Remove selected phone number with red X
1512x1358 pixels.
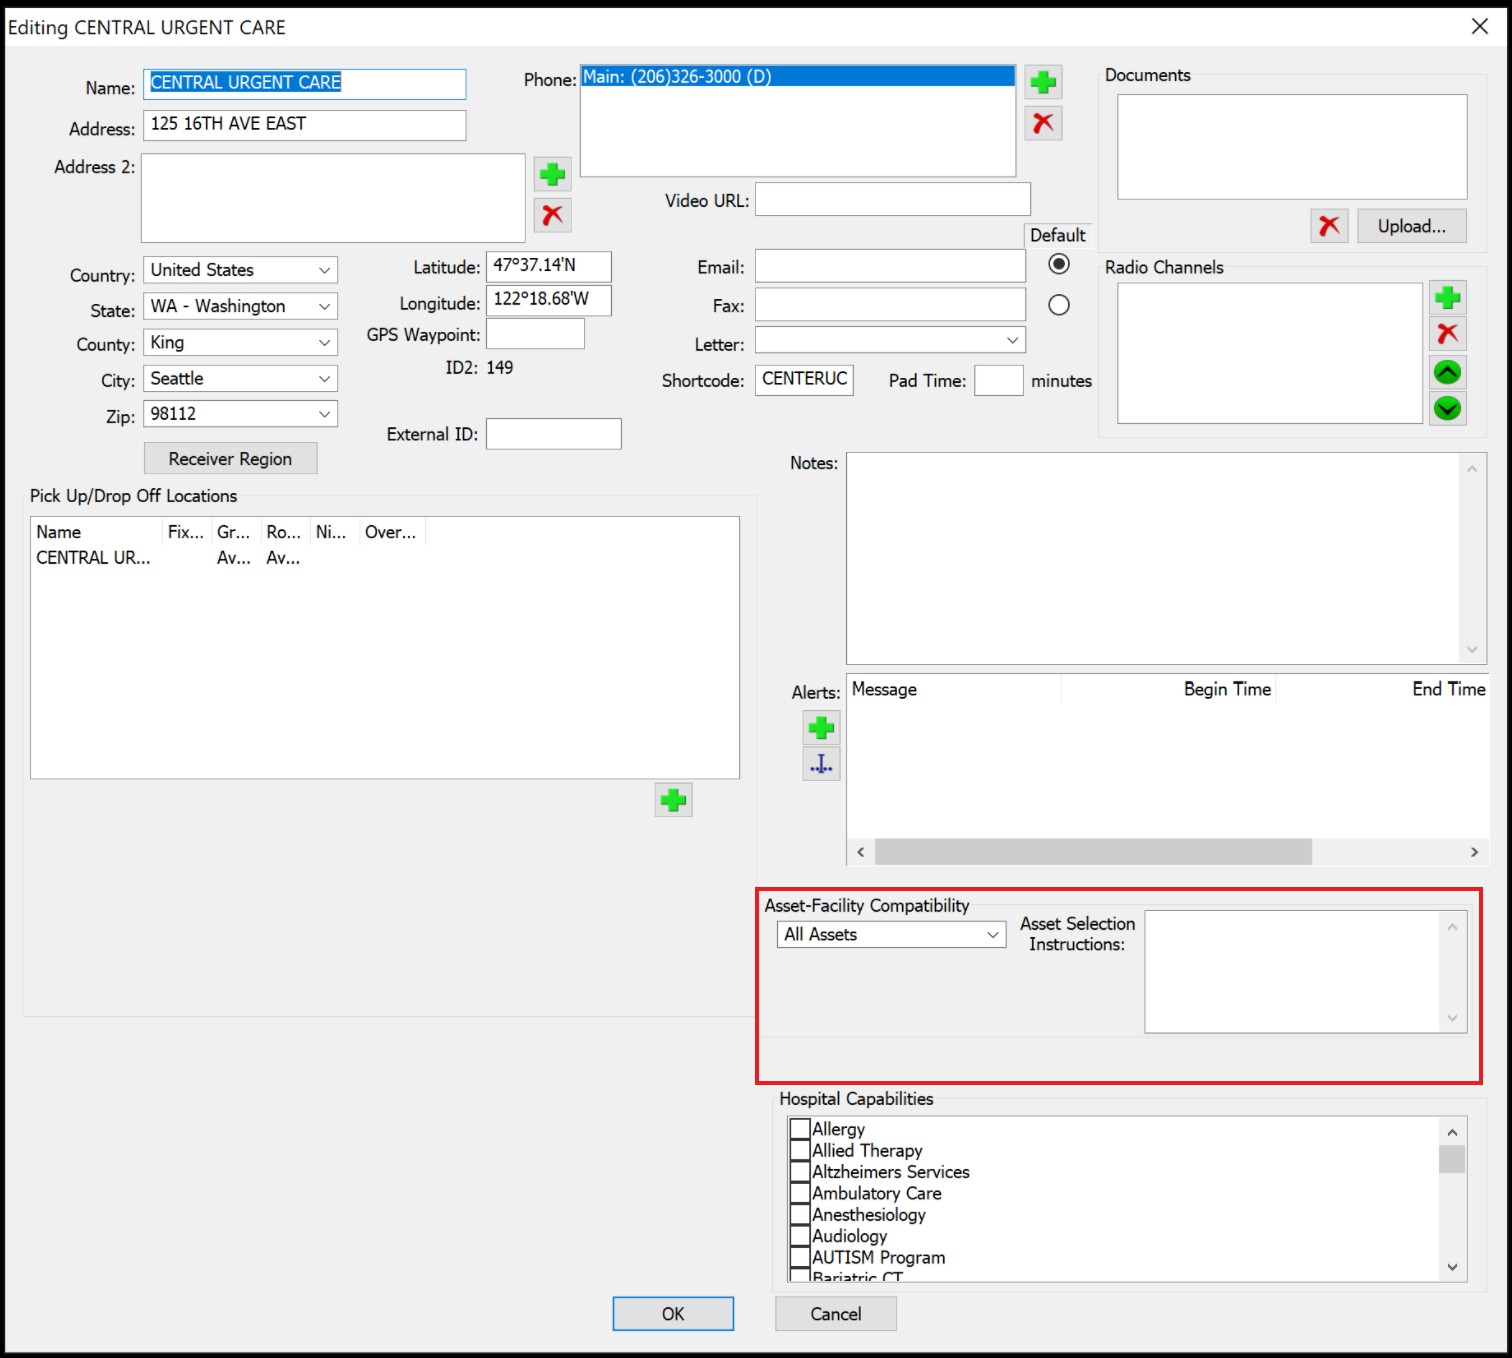(x=1043, y=123)
